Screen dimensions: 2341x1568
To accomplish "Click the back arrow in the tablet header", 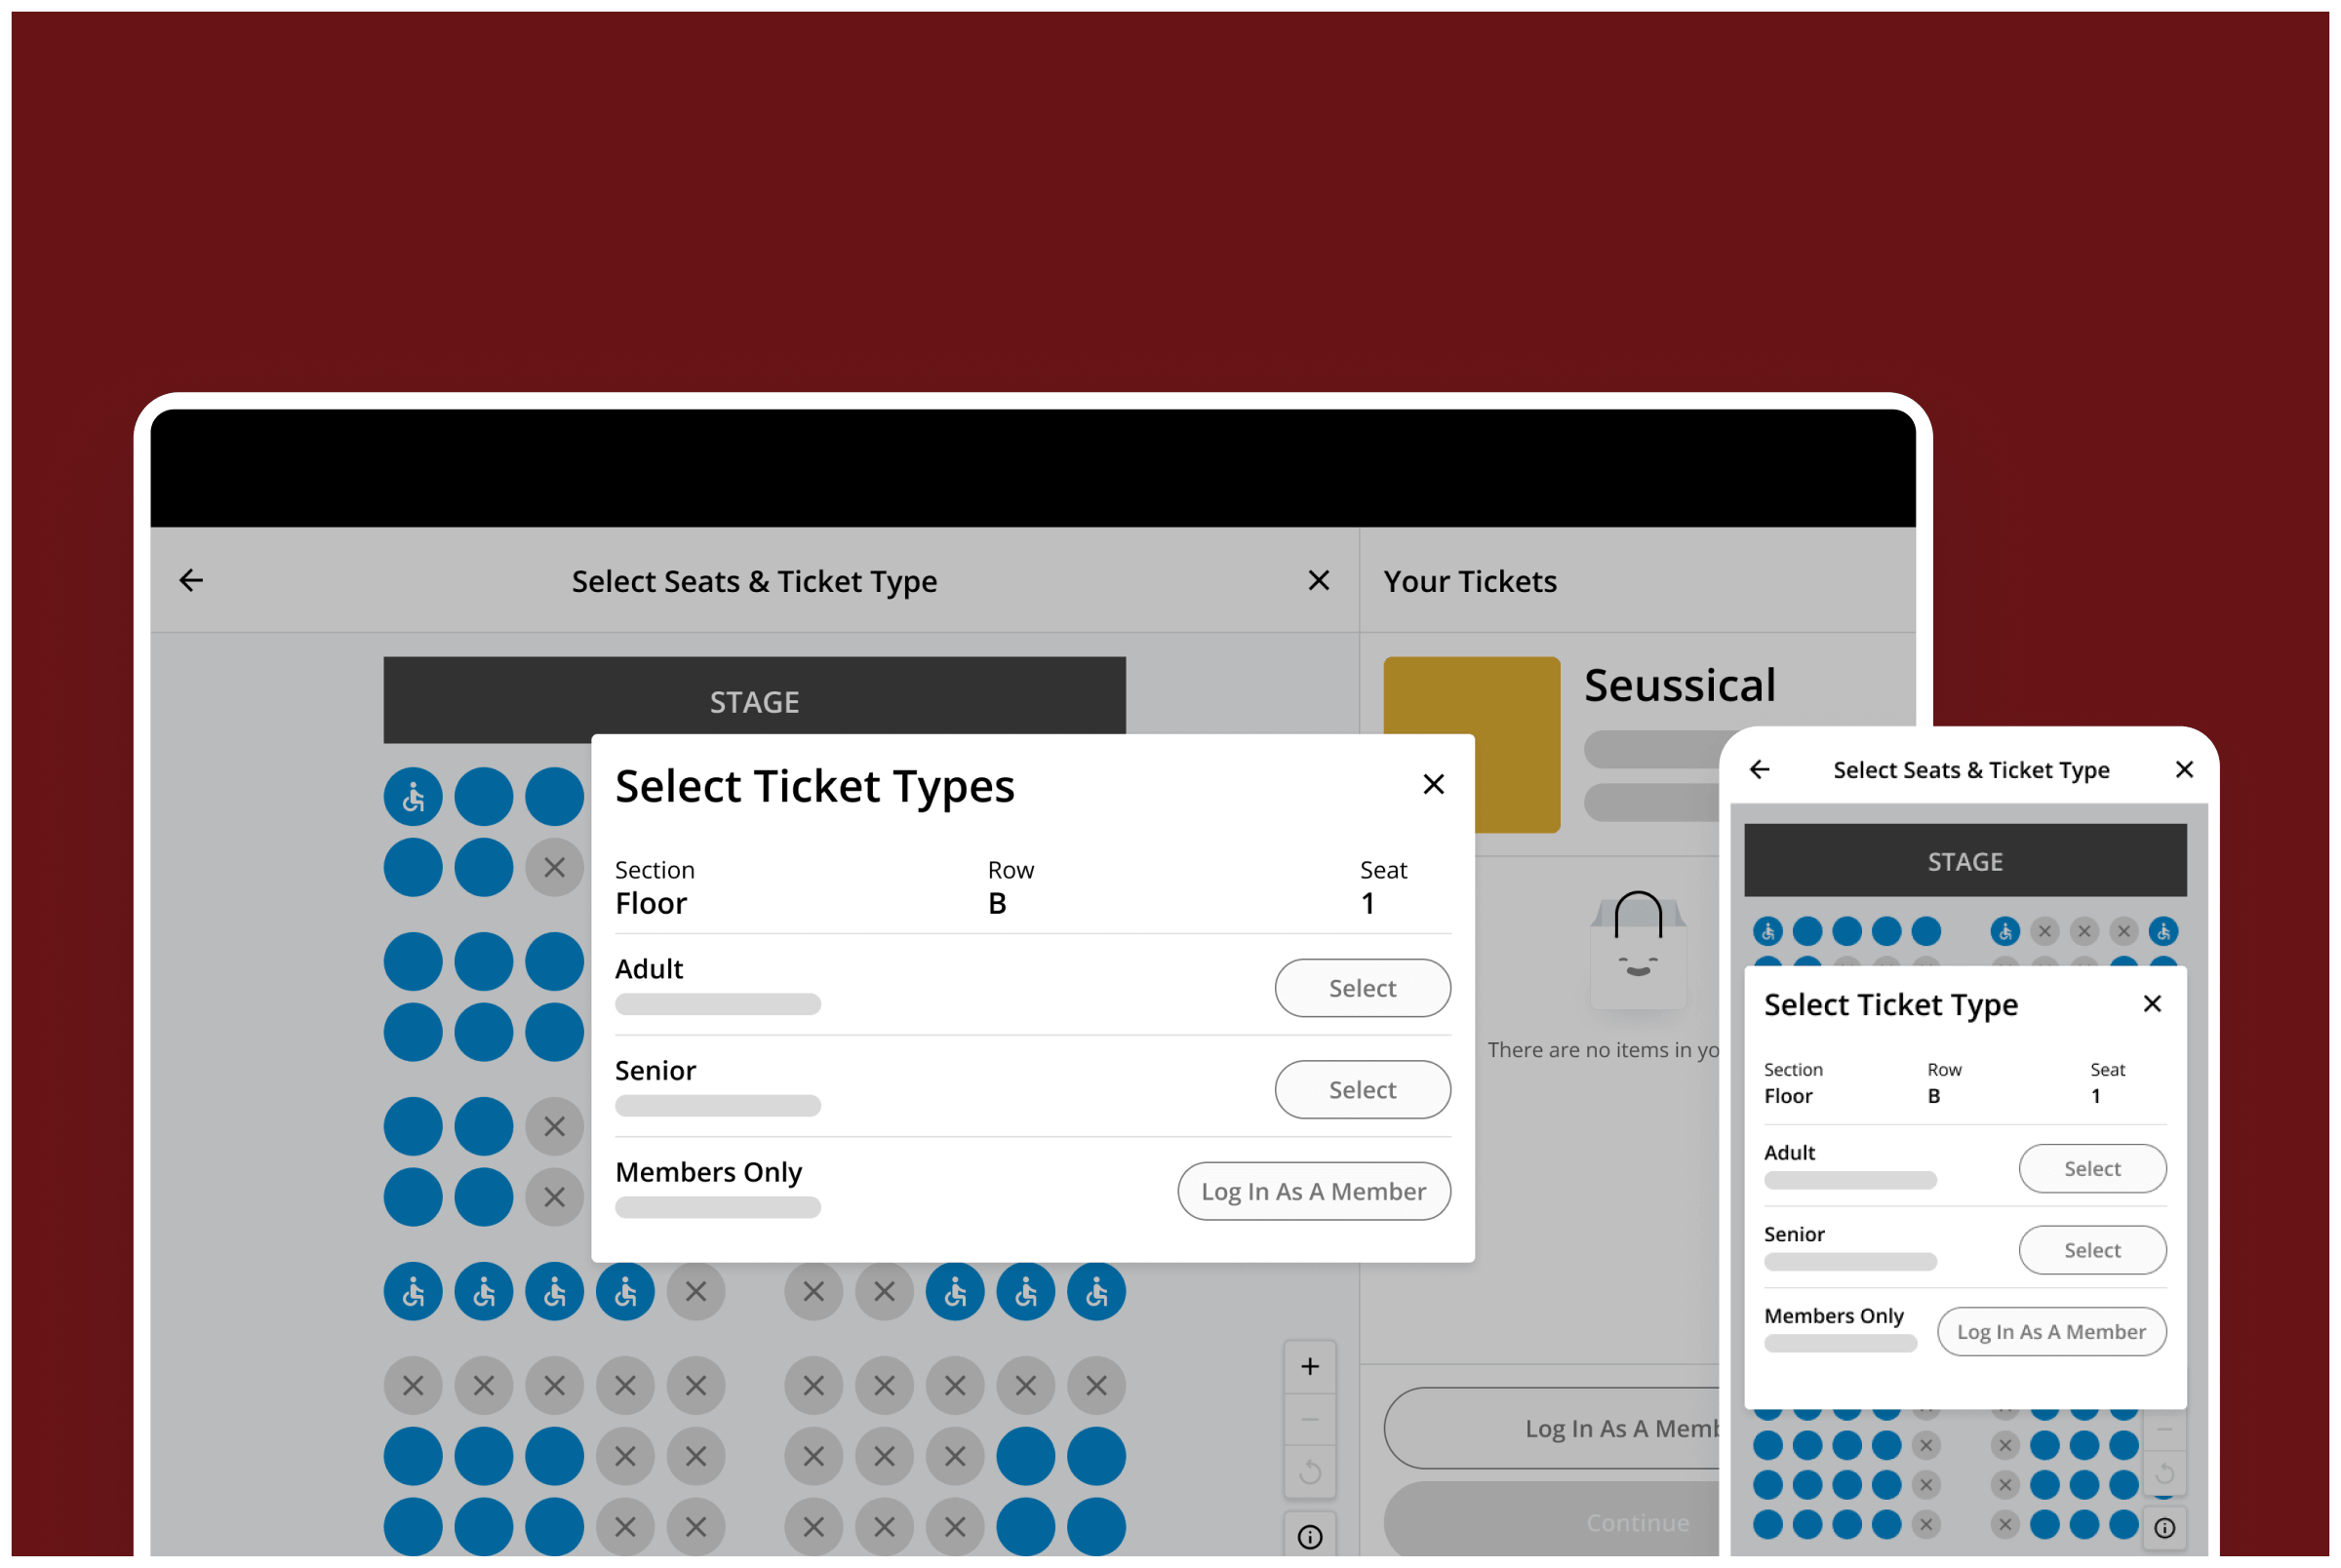I will [191, 580].
